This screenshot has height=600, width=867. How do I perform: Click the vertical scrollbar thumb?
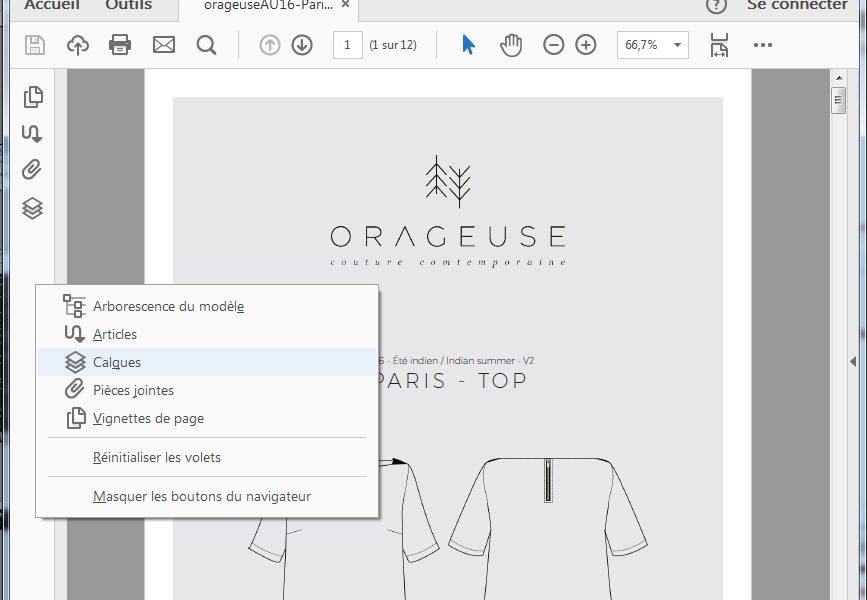(838, 100)
